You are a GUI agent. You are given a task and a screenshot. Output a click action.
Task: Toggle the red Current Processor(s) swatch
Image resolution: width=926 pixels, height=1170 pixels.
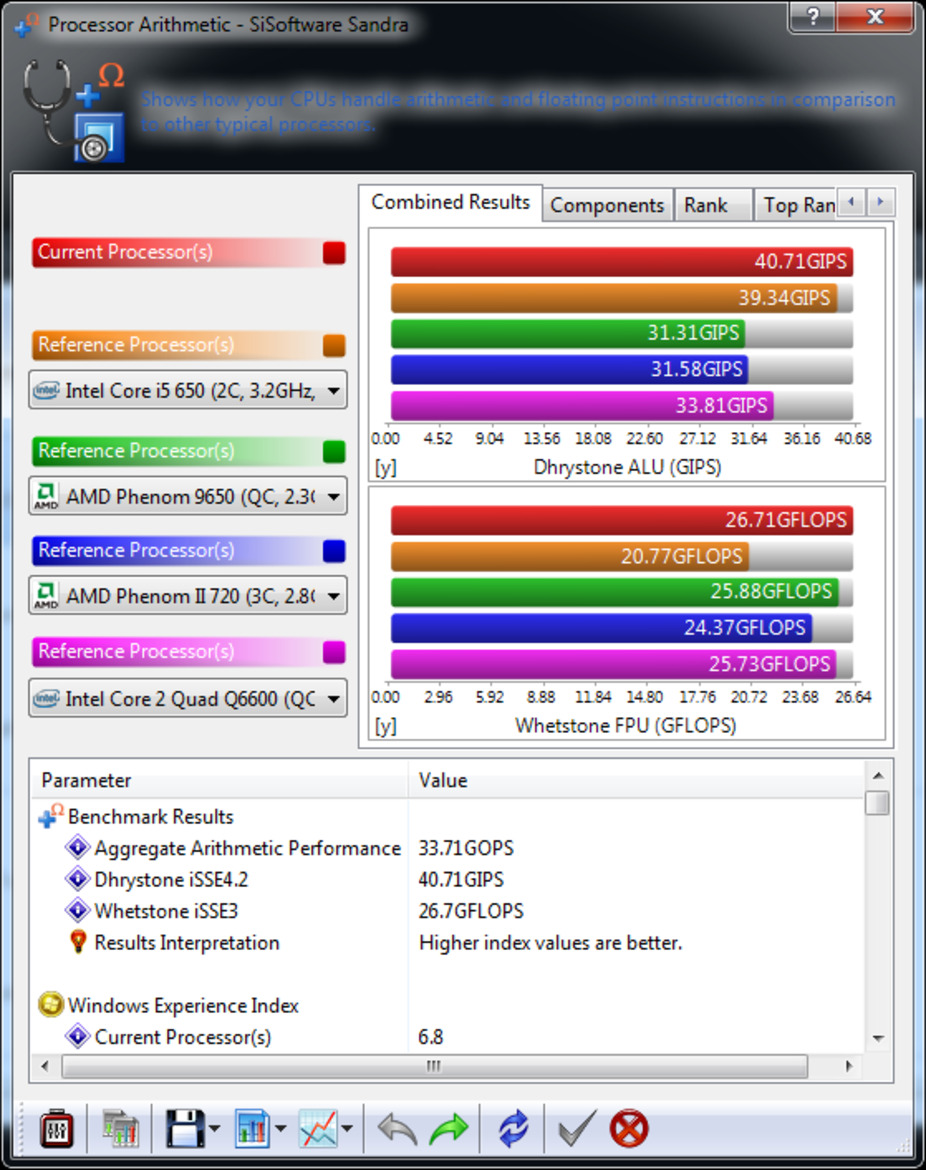tap(334, 253)
